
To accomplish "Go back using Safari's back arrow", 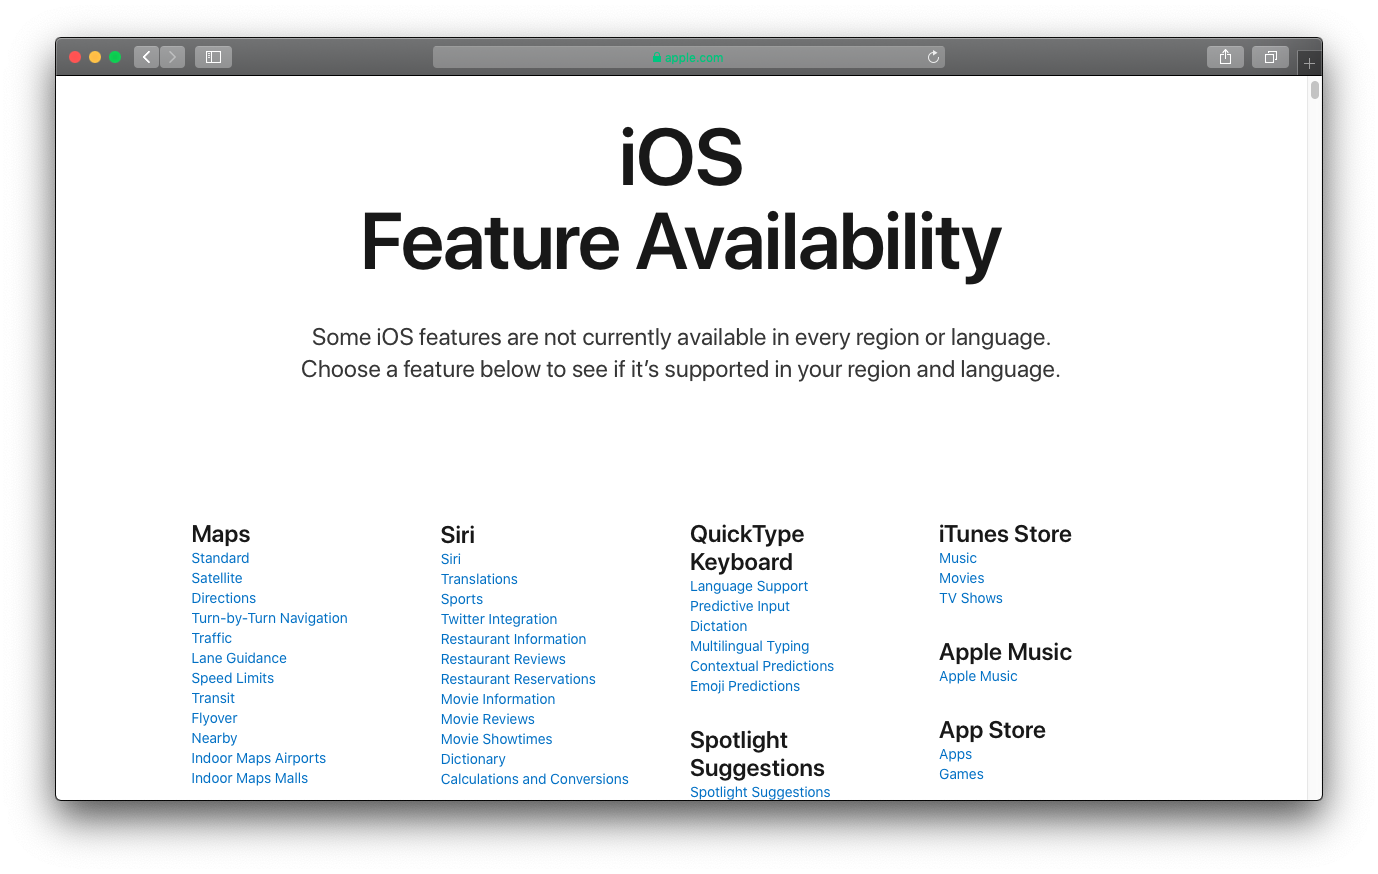I will click(147, 57).
